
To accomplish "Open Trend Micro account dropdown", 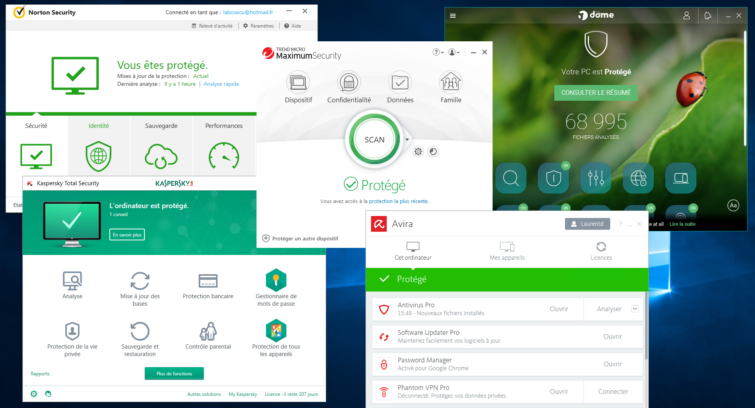I will pos(454,52).
